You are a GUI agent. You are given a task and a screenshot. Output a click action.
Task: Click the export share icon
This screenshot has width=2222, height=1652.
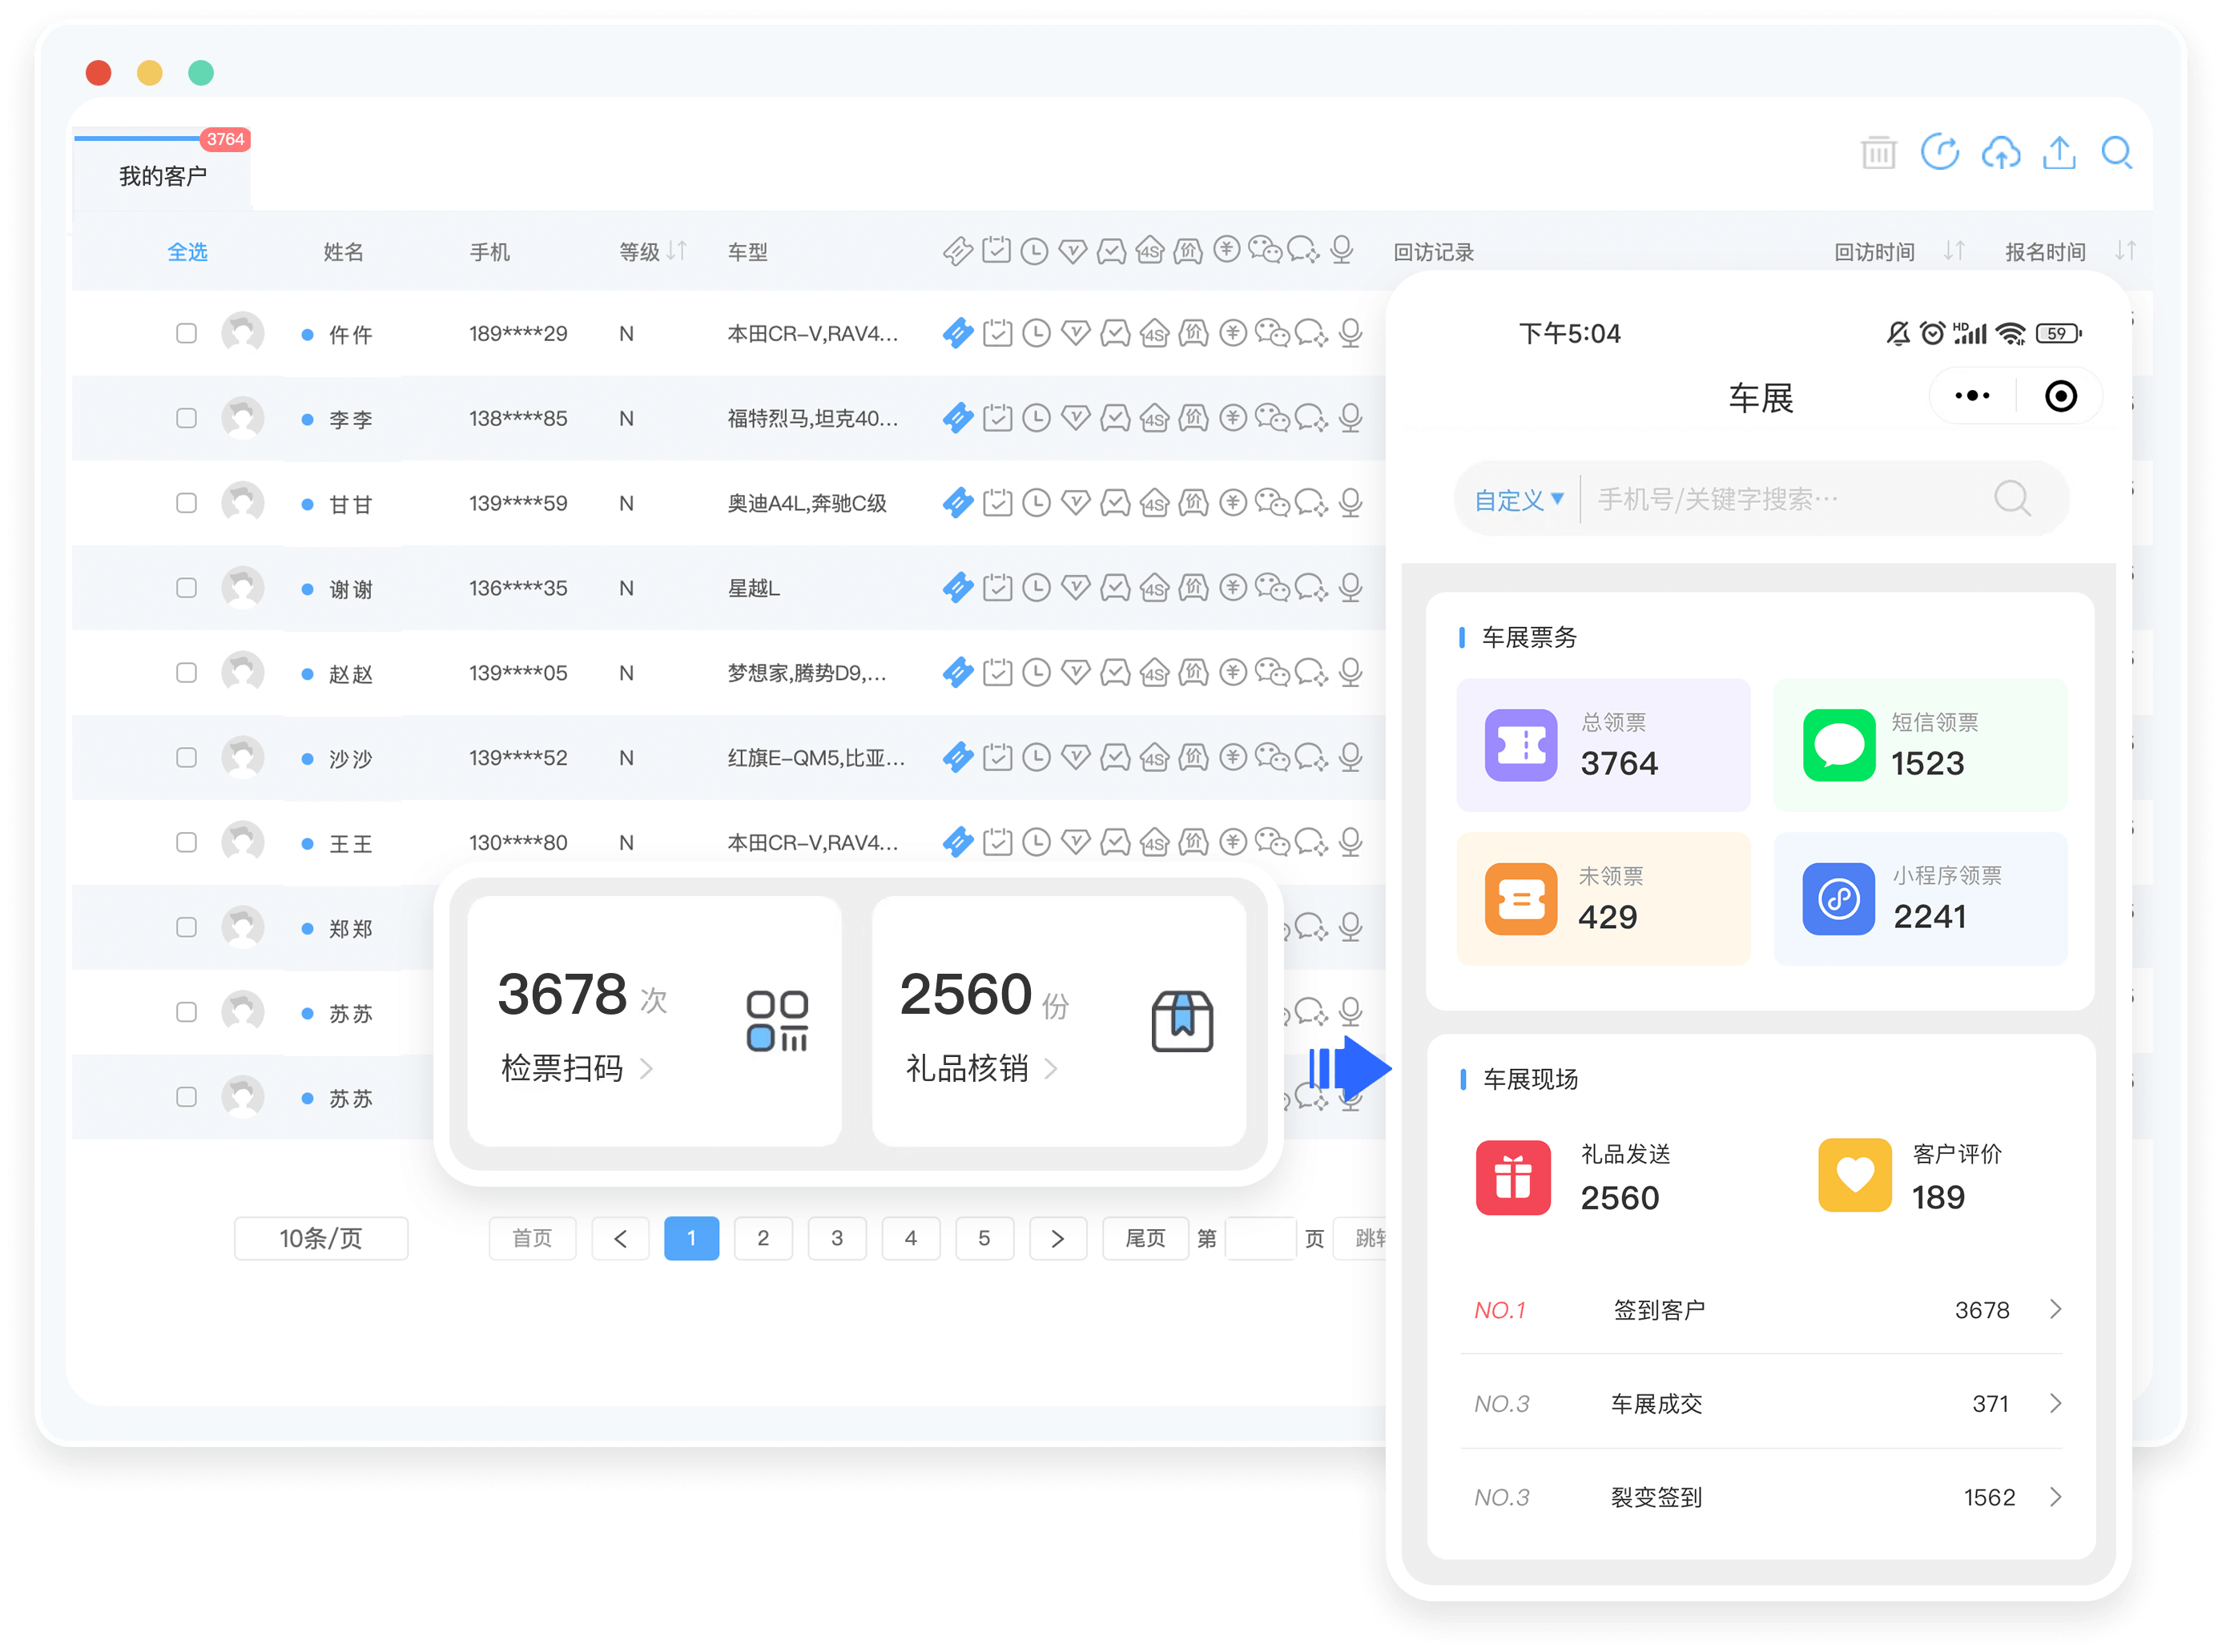pos(2059,153)
